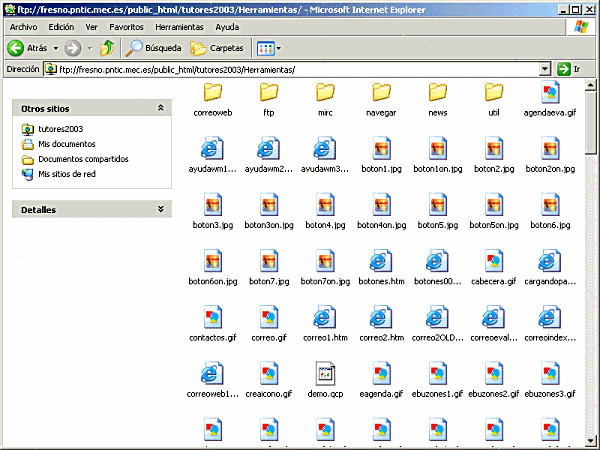The height and width of the screenshot is (450, 600).
Task: Collapse the Otros sitios panel
Action: tap(161, 108)
